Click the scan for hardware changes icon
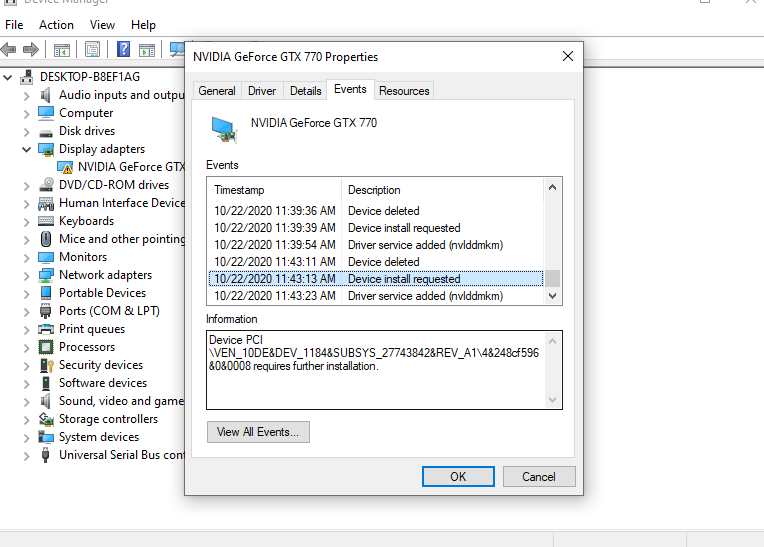This screenshot has width=764, height=547. tap(177, 49)
